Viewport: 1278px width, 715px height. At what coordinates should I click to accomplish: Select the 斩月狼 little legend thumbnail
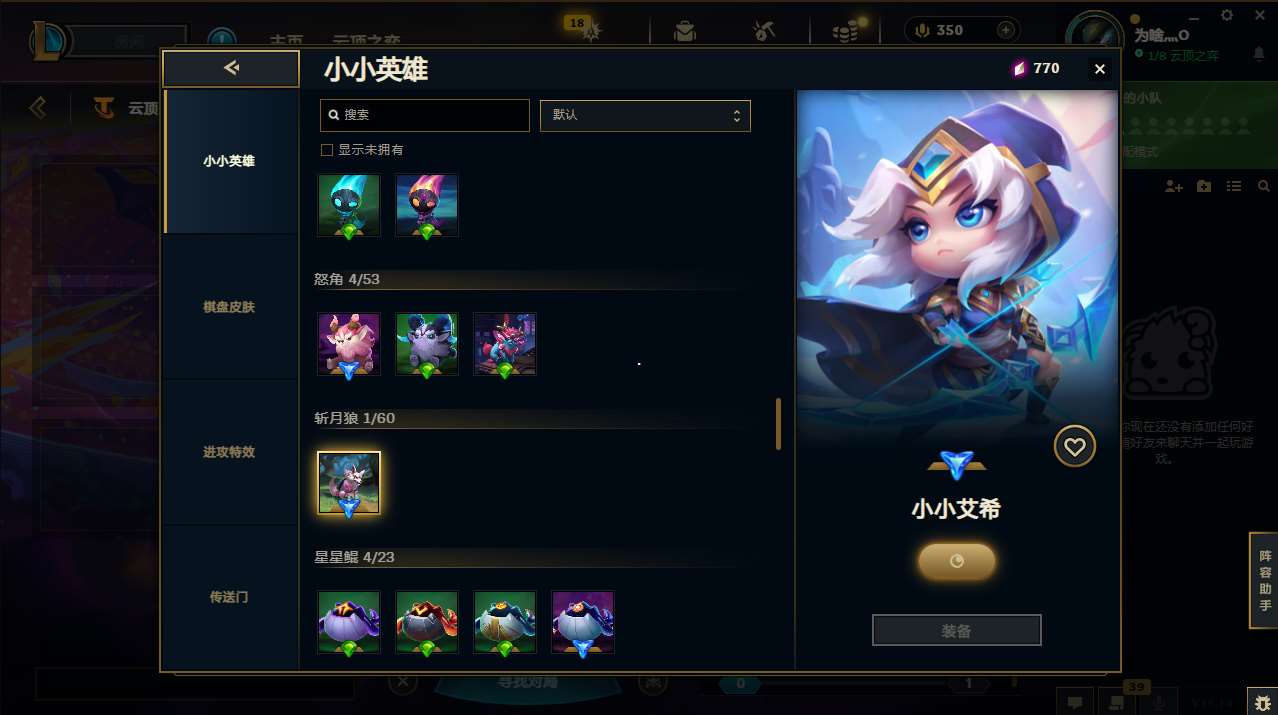pyautogui.click(x=349, y=483)
